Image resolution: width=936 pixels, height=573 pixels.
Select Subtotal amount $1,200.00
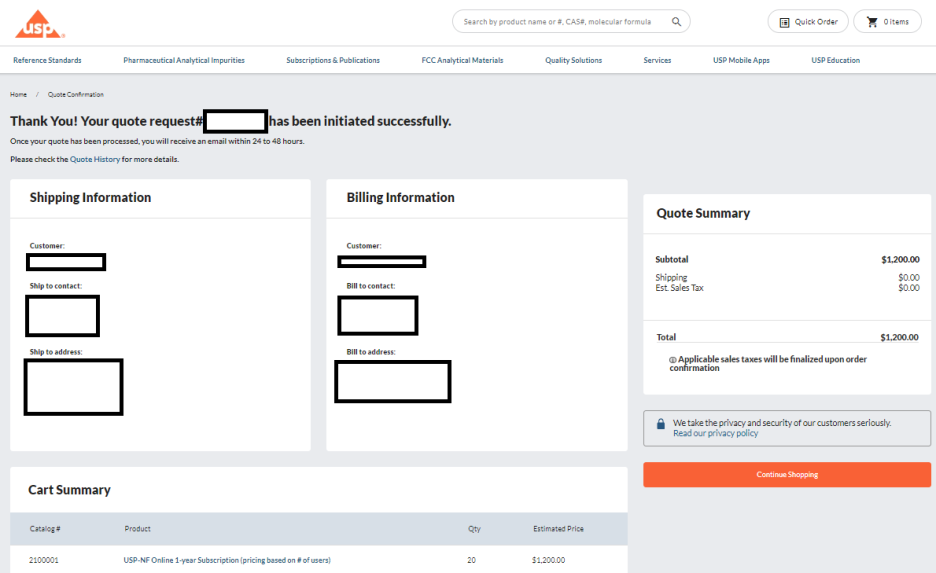[900, 260]
